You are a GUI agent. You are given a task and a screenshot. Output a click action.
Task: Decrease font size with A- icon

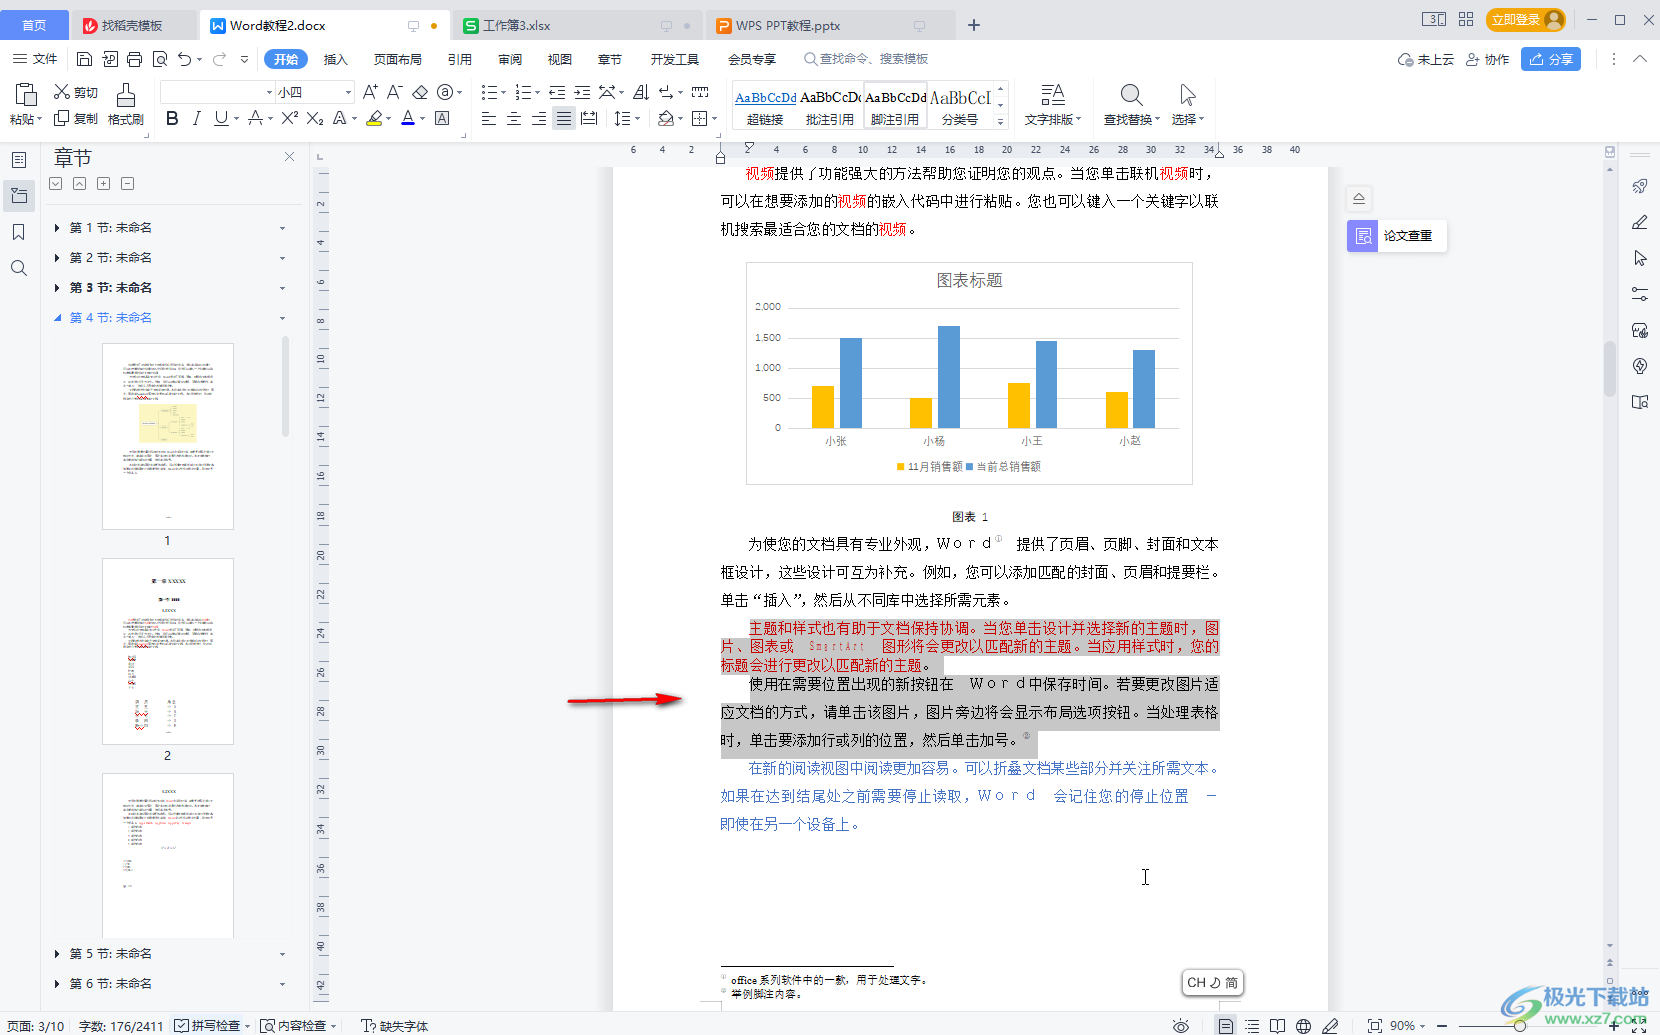(x=395, y=92)
